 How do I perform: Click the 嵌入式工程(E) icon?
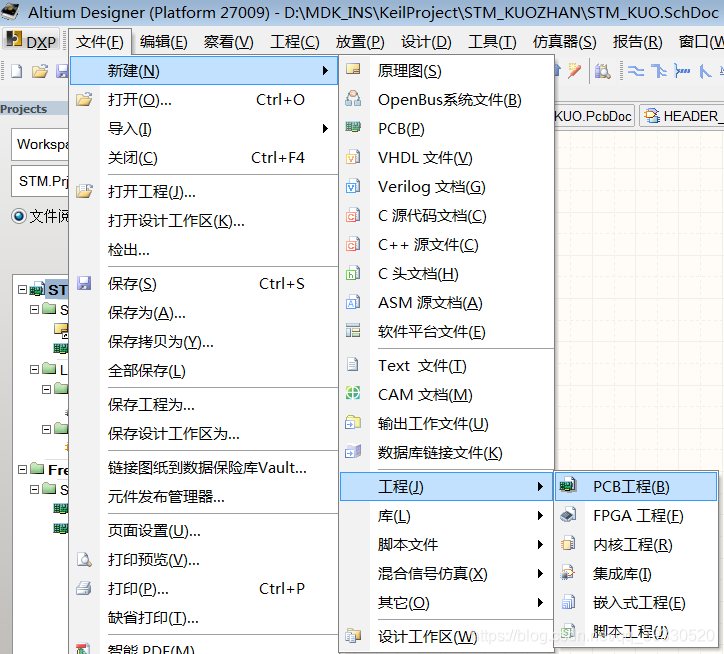pos(568,602)
